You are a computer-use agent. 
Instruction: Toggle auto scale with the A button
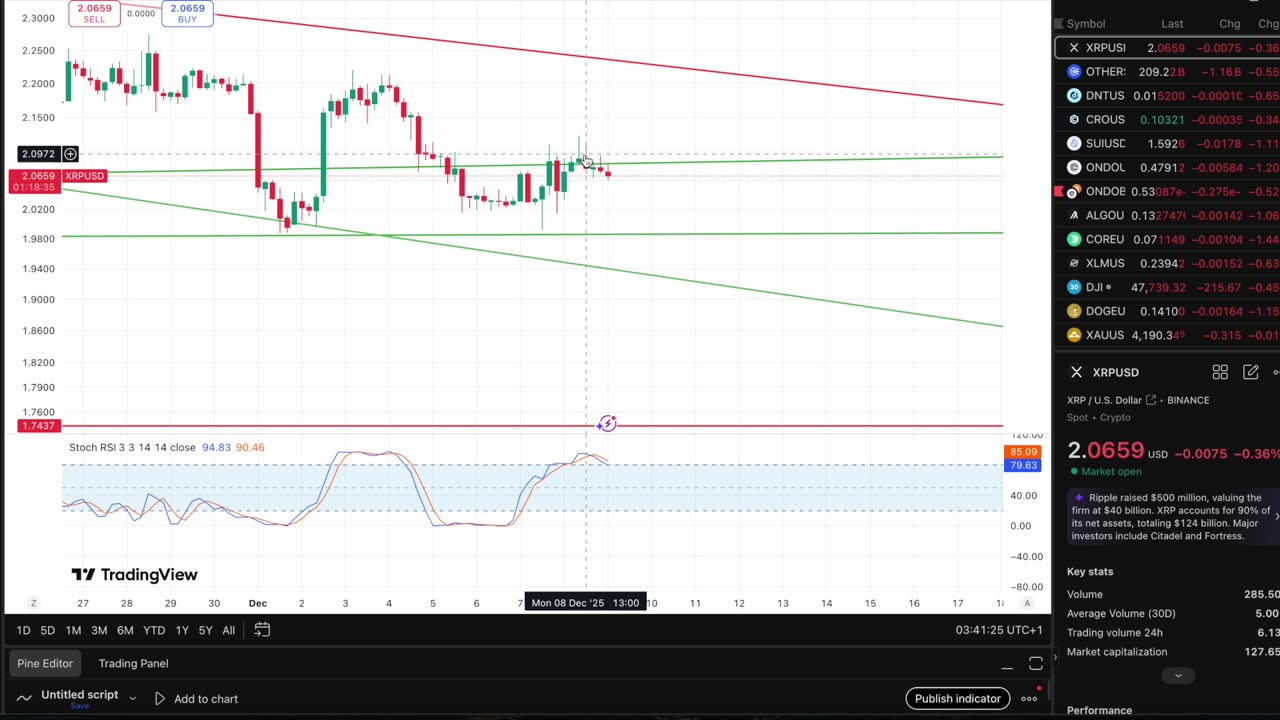pyautogui.click(x=1027, y=603)
